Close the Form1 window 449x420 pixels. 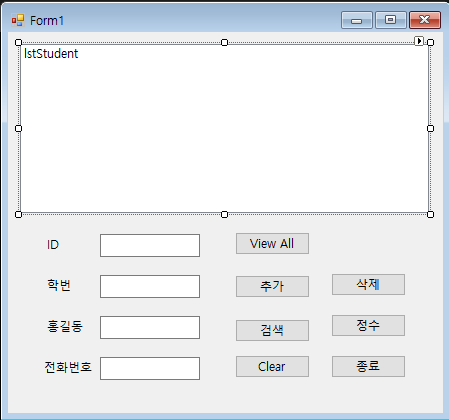[425, 20]
